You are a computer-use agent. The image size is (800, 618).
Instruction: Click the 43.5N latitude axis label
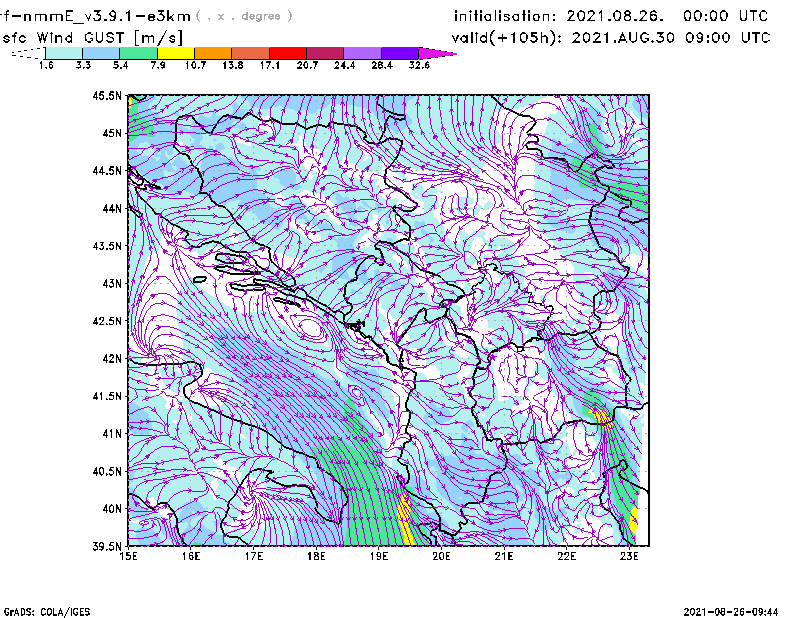107,246
